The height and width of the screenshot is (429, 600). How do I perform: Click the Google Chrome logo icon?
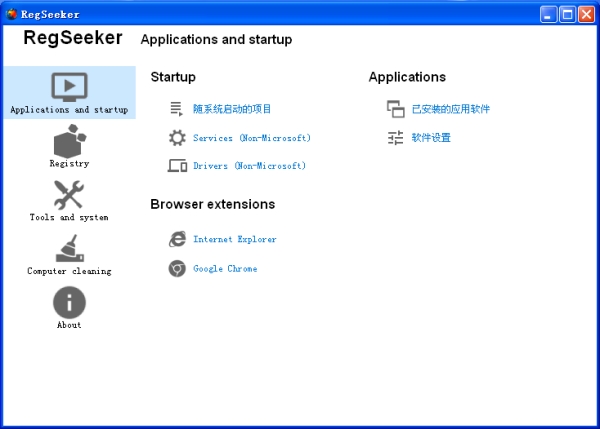177,268
